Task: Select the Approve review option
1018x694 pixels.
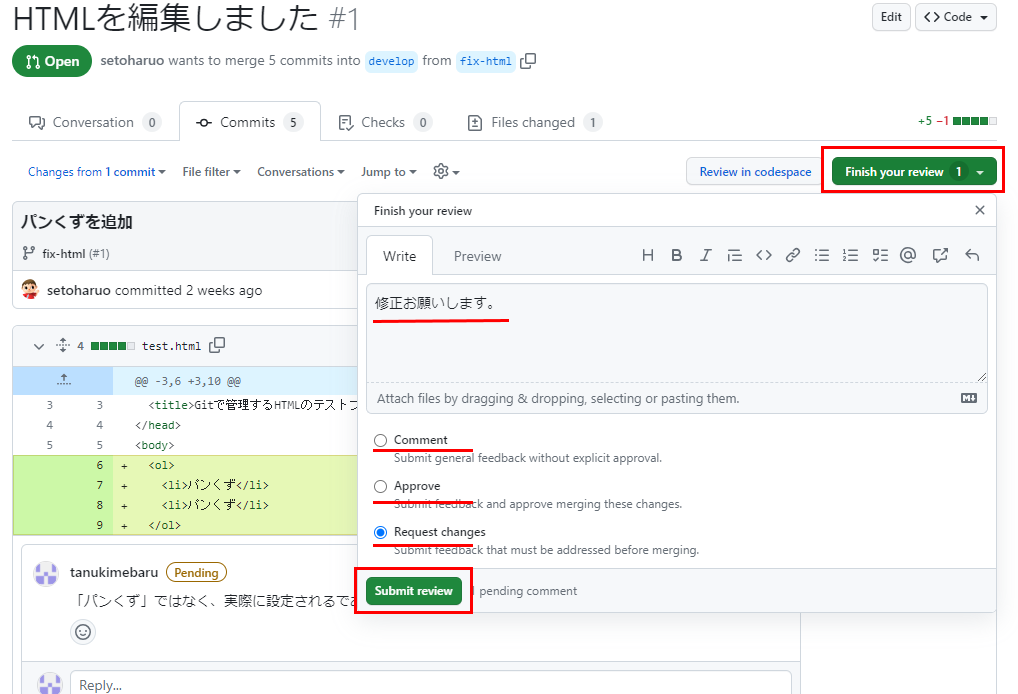Action: click(x=380, y=487)
